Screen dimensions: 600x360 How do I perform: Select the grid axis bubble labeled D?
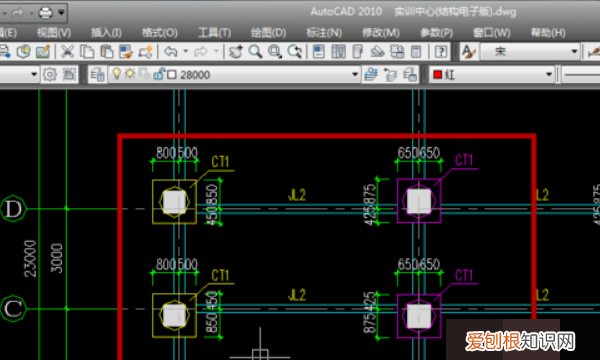13,209
